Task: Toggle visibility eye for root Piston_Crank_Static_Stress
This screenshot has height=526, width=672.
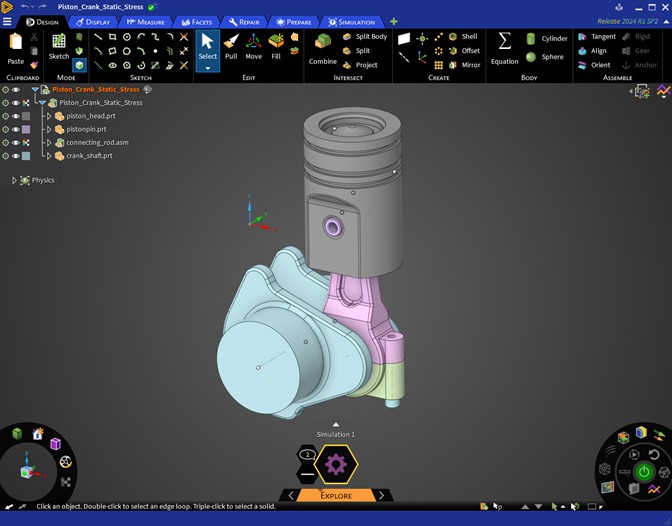Action: pos(16,90)
